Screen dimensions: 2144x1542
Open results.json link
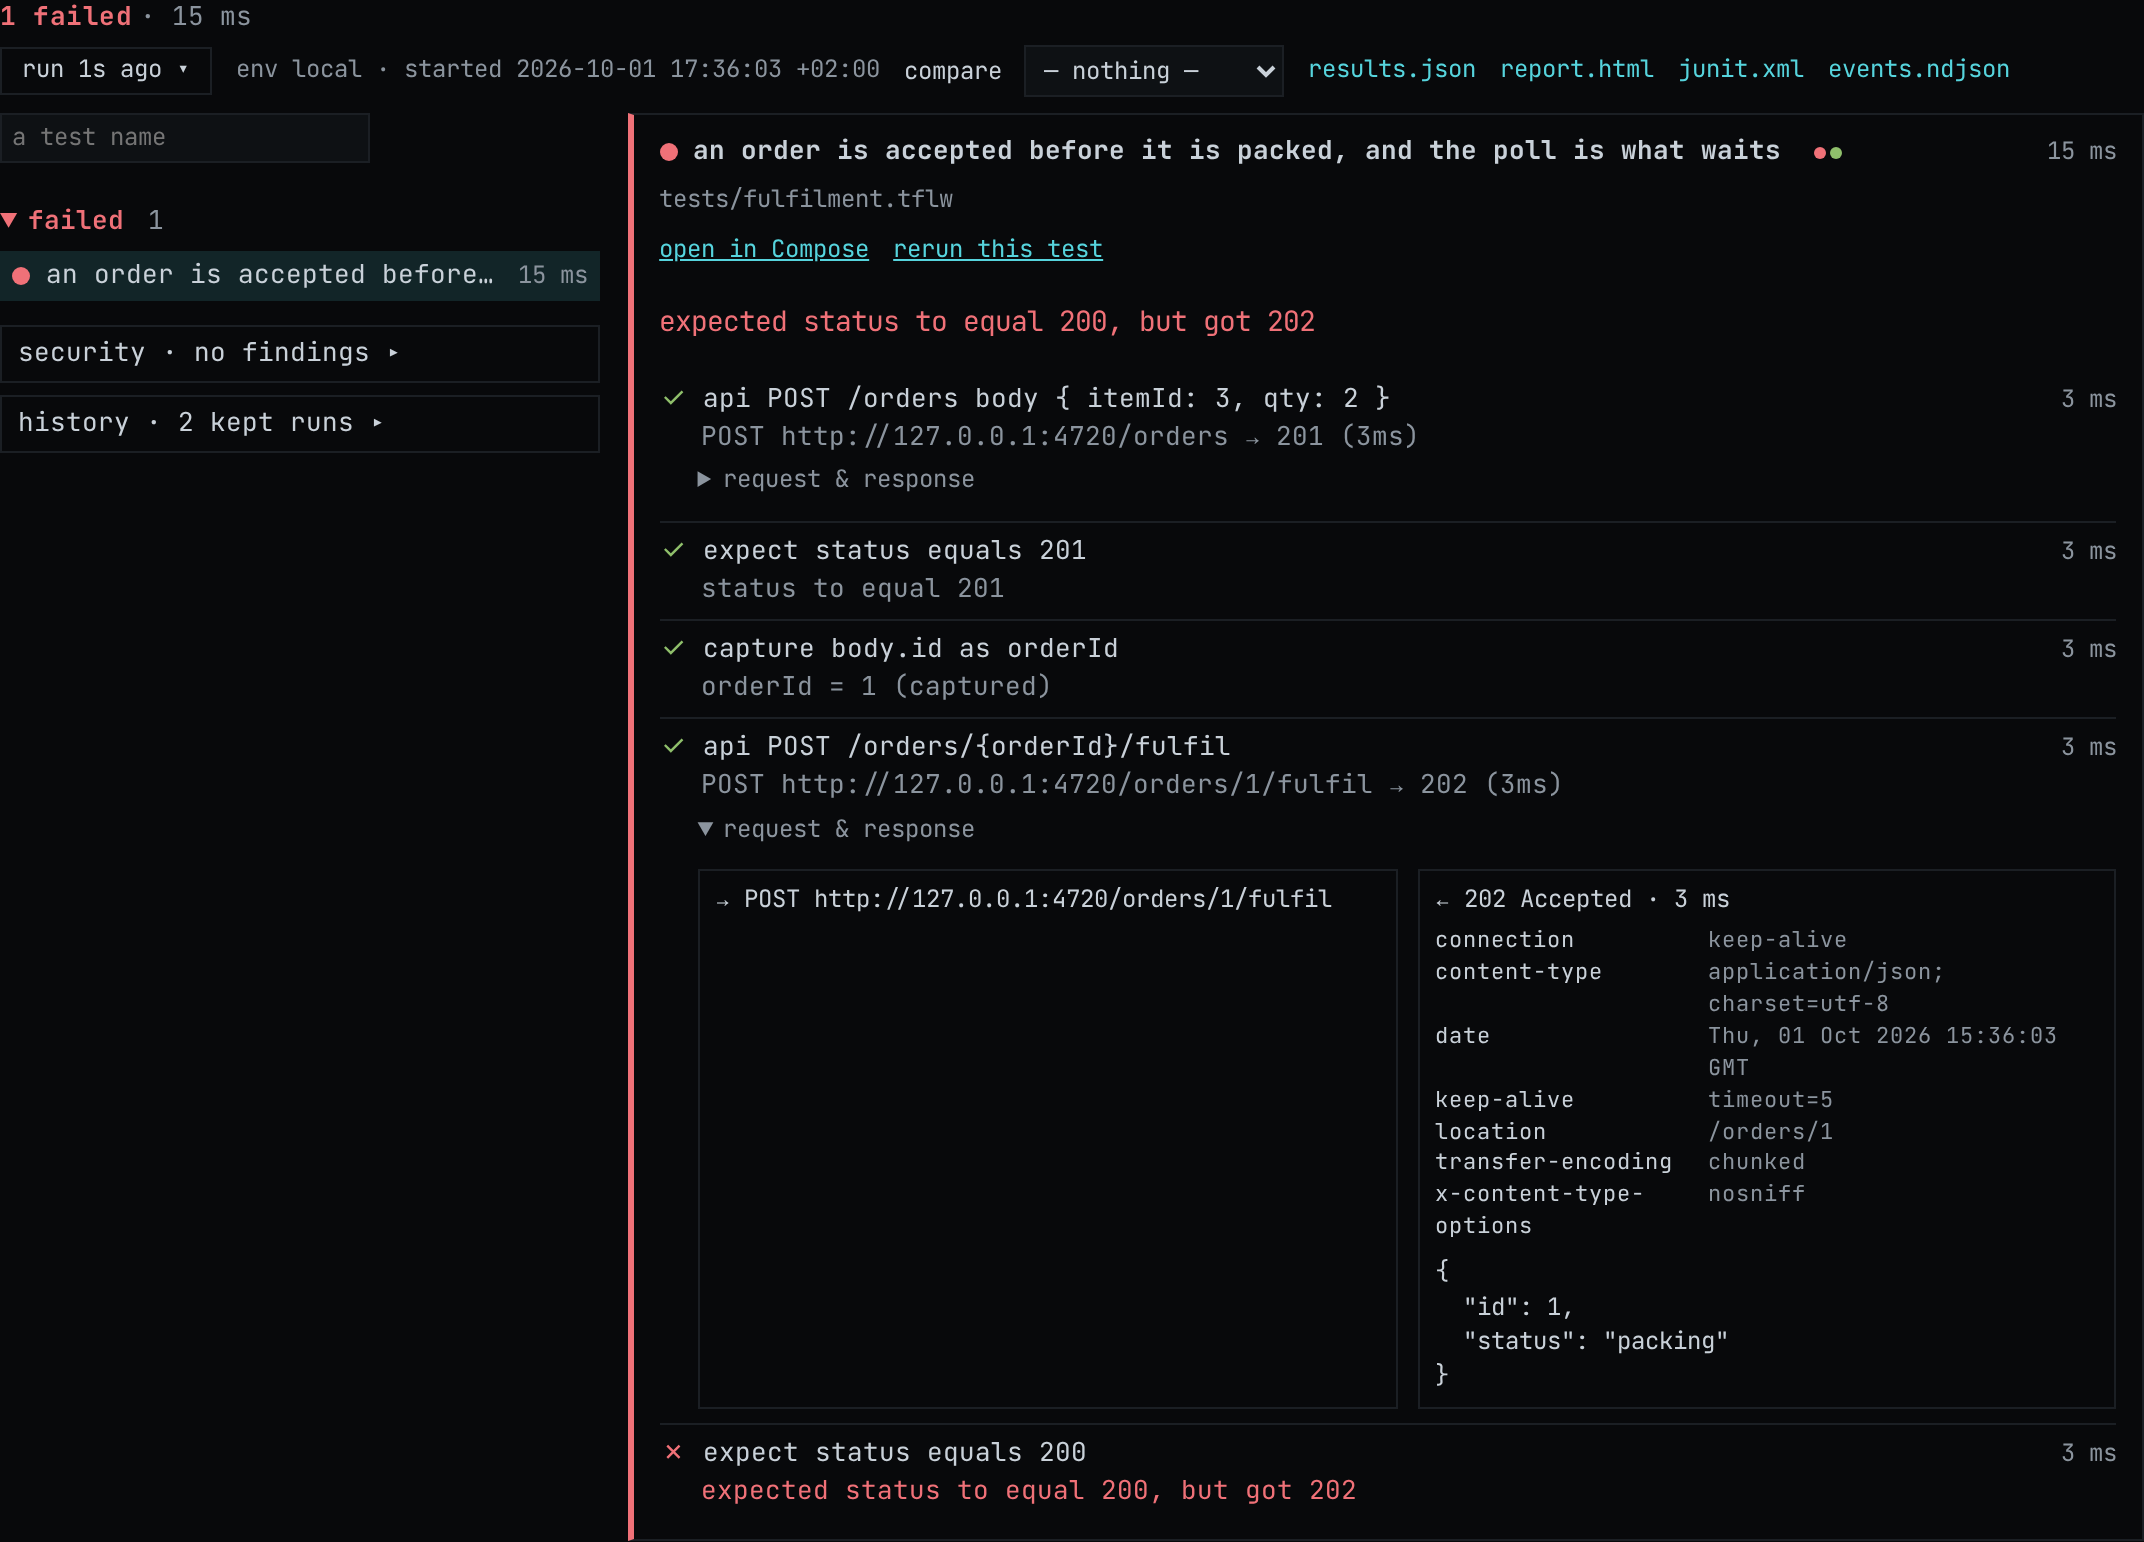(1391, 69)
